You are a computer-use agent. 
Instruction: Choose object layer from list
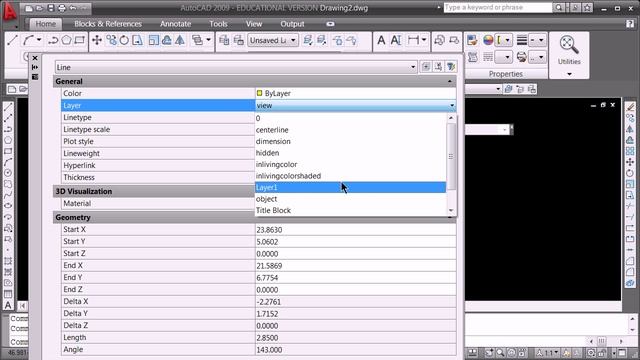pyautogui.click(x=351, y=199)
